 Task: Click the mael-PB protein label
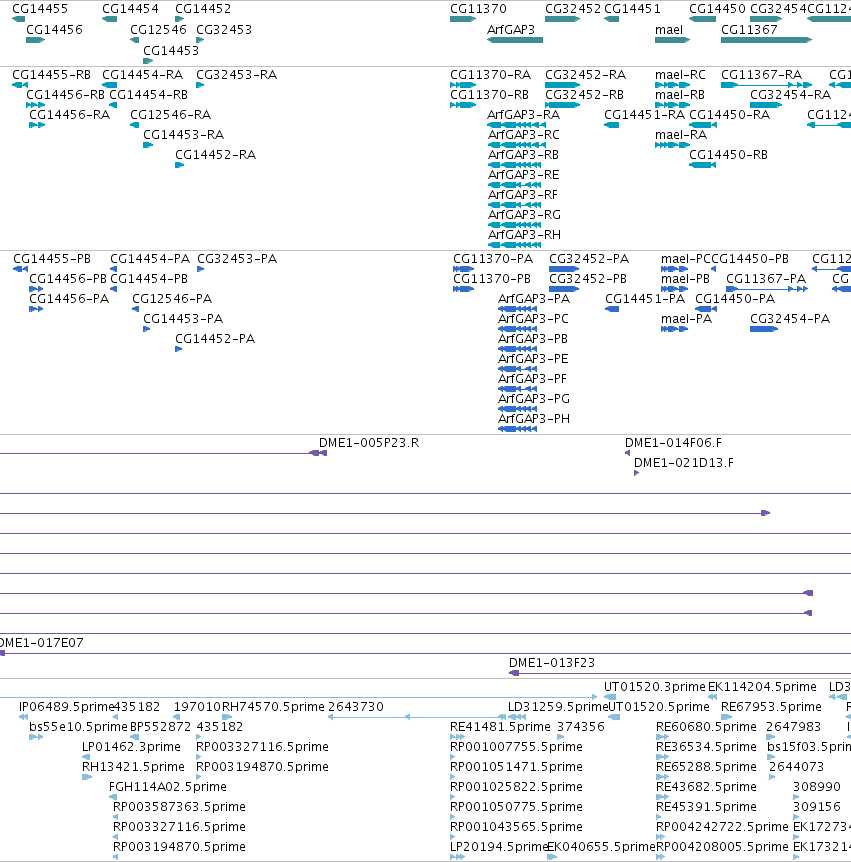pos(686,279)
